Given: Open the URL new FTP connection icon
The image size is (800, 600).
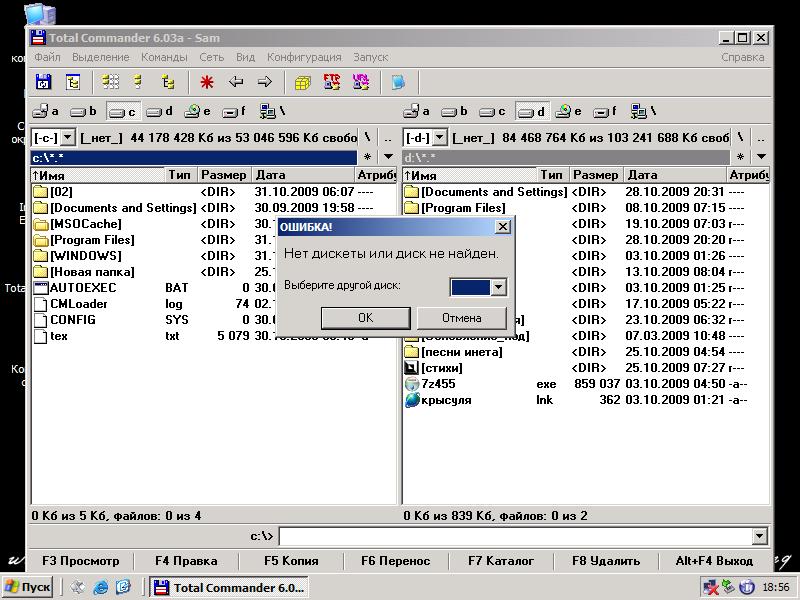Looking at the screenshot, I should pyautogui.click(x=361, y=82).
